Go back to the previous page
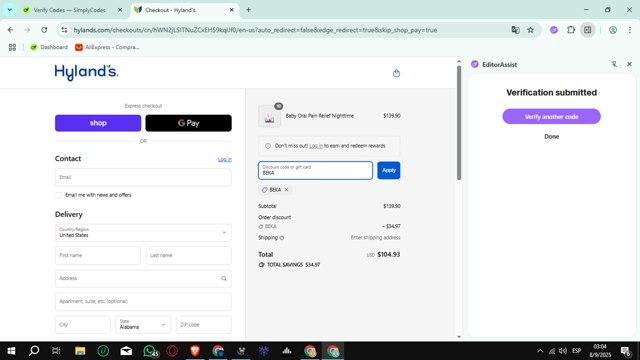This screenshot has width=640, height=360. coord(11,30)
